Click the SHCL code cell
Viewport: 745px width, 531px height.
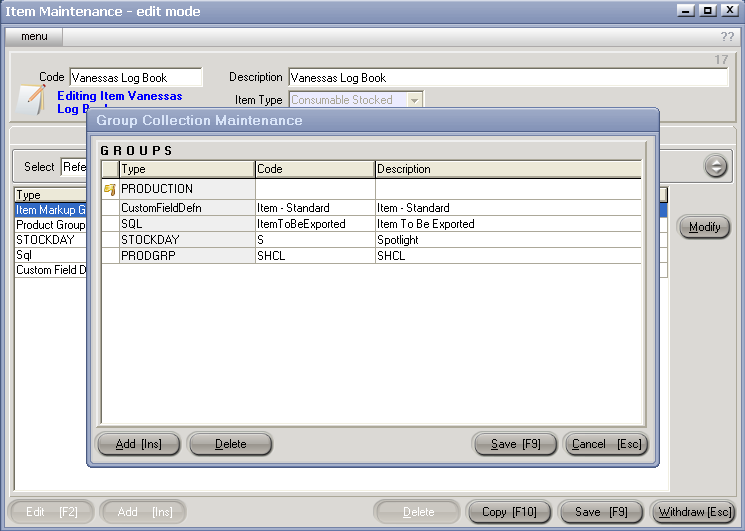[315, 256]
